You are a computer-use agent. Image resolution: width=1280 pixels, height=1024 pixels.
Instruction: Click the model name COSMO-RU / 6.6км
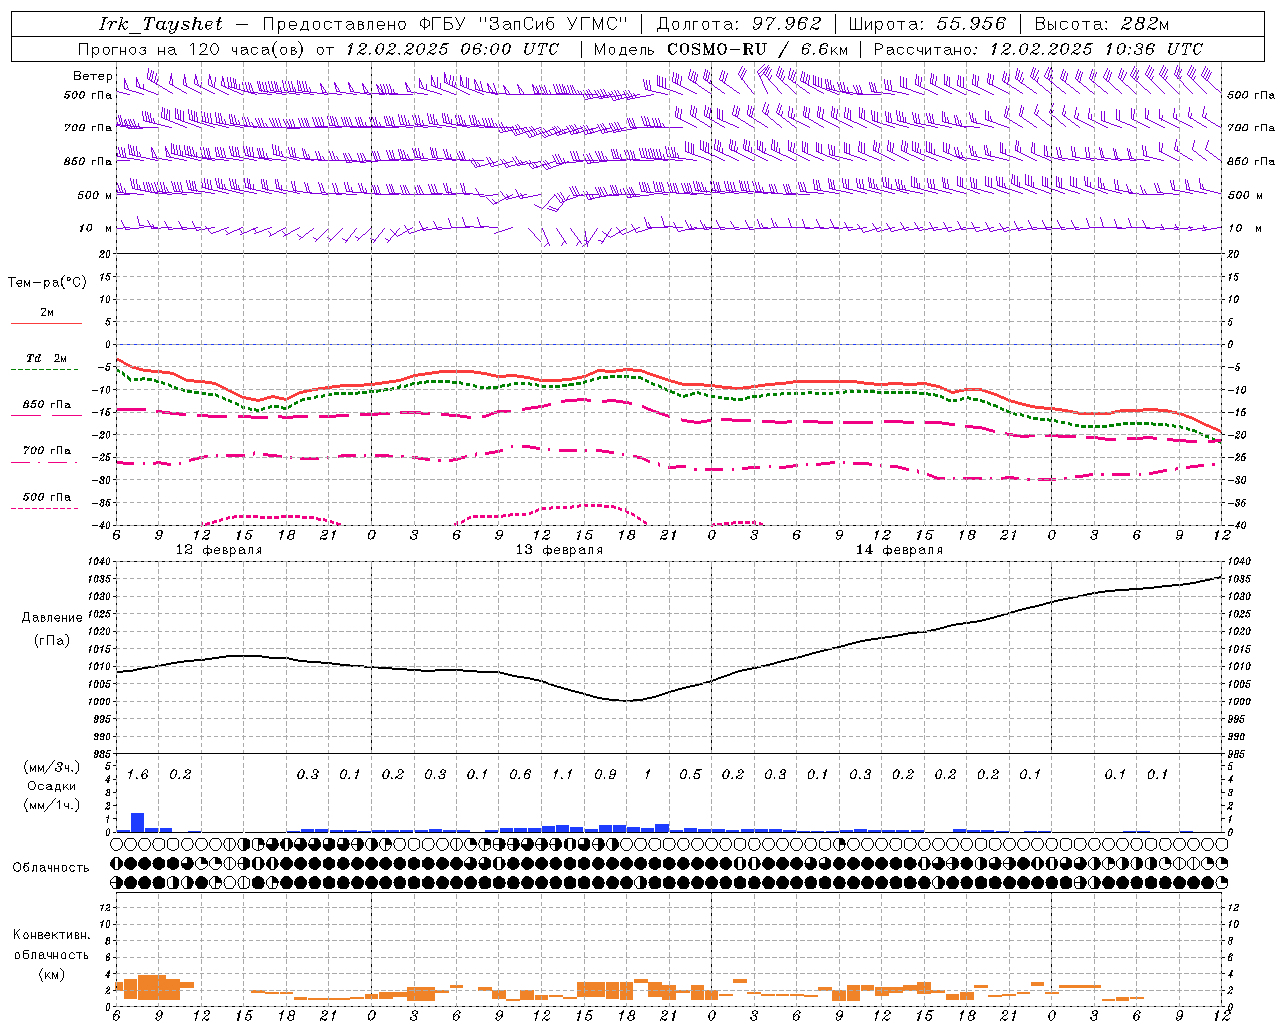point(758,49)
